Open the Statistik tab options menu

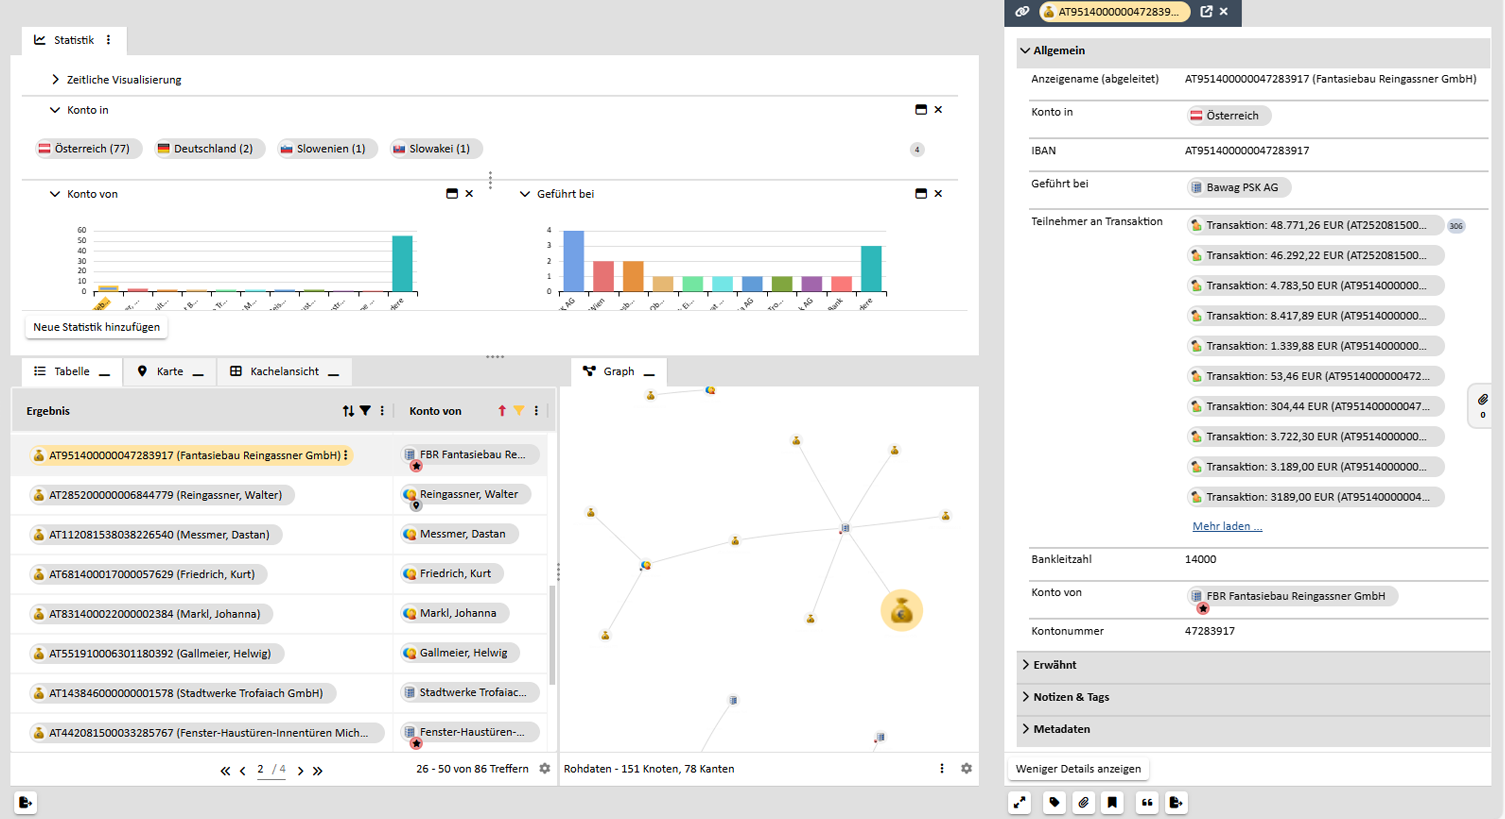109,40
